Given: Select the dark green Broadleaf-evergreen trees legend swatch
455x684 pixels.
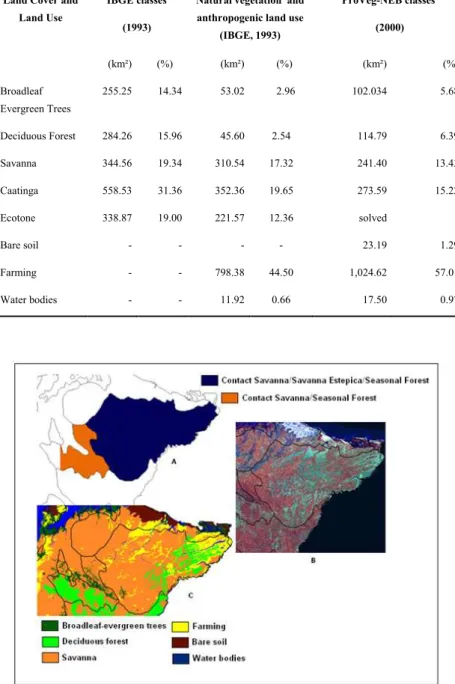Looking at the screenshot, I should 50,626.
